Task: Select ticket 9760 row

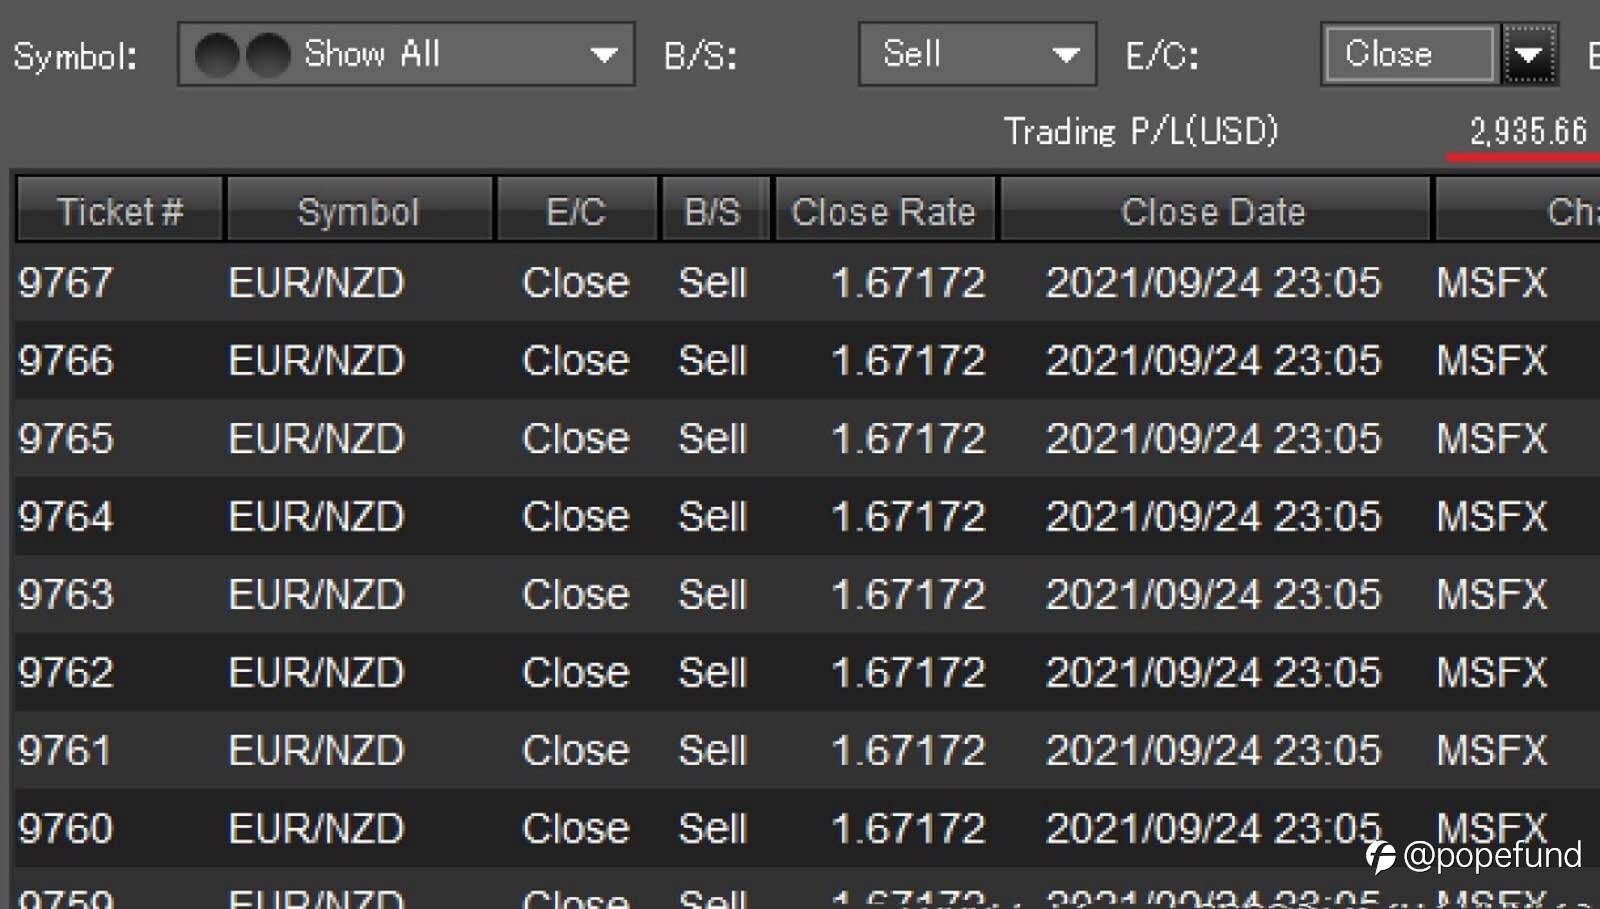Action: (x=66, y=829)
